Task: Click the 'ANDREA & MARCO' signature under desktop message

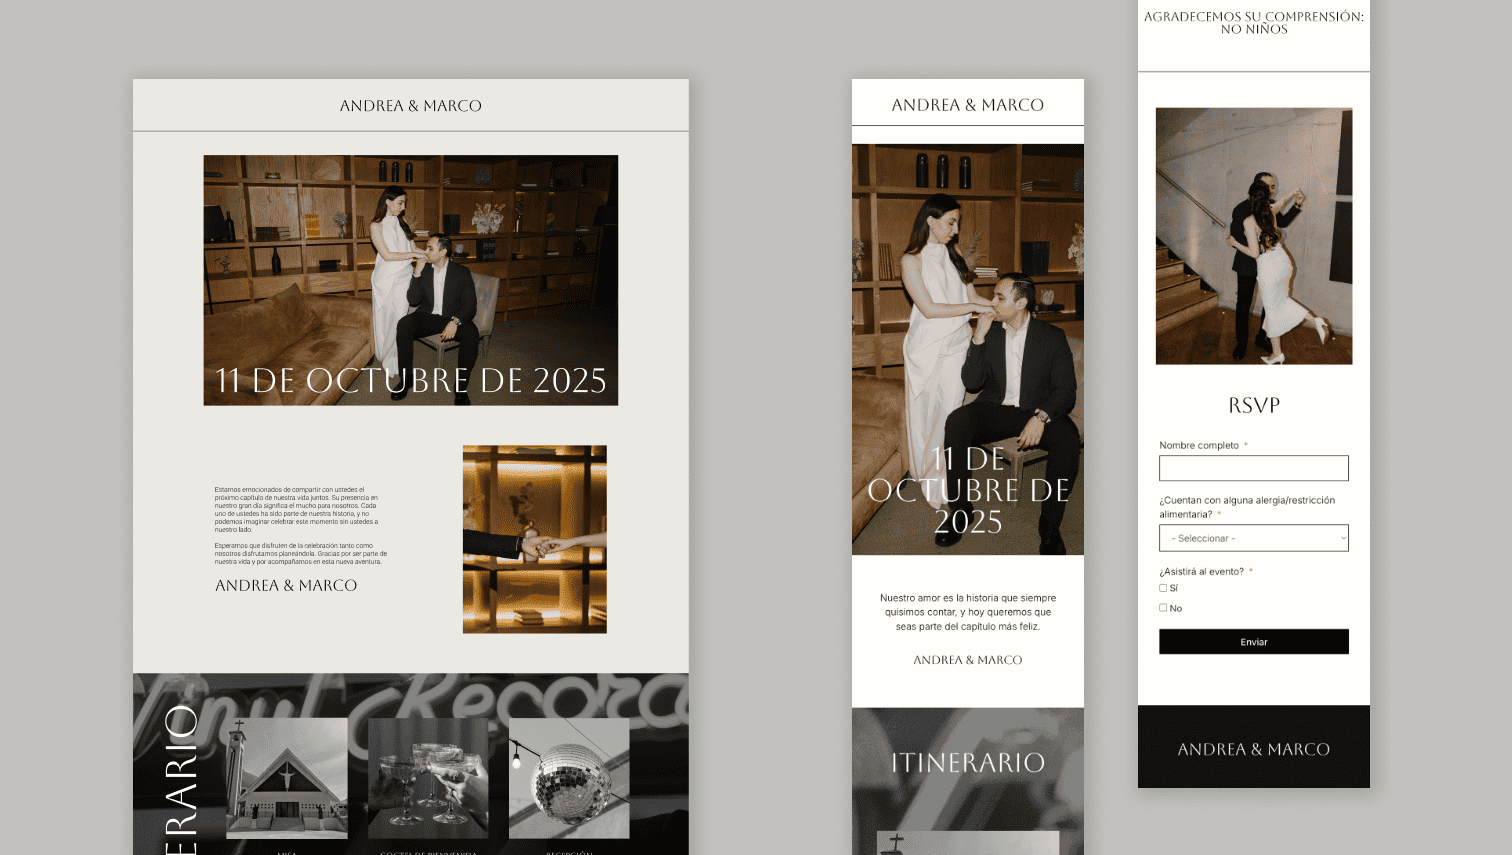Action: pyautogui.click(x=286, y=586)
